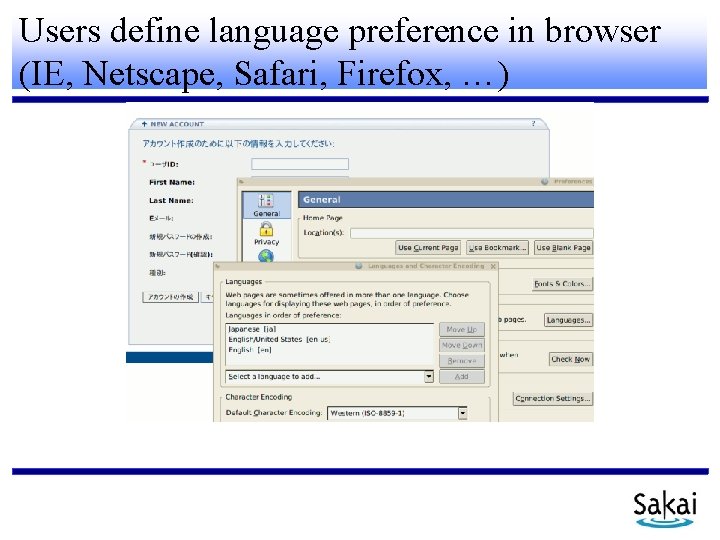Open the Languages button in Preferences

(568, 320)
